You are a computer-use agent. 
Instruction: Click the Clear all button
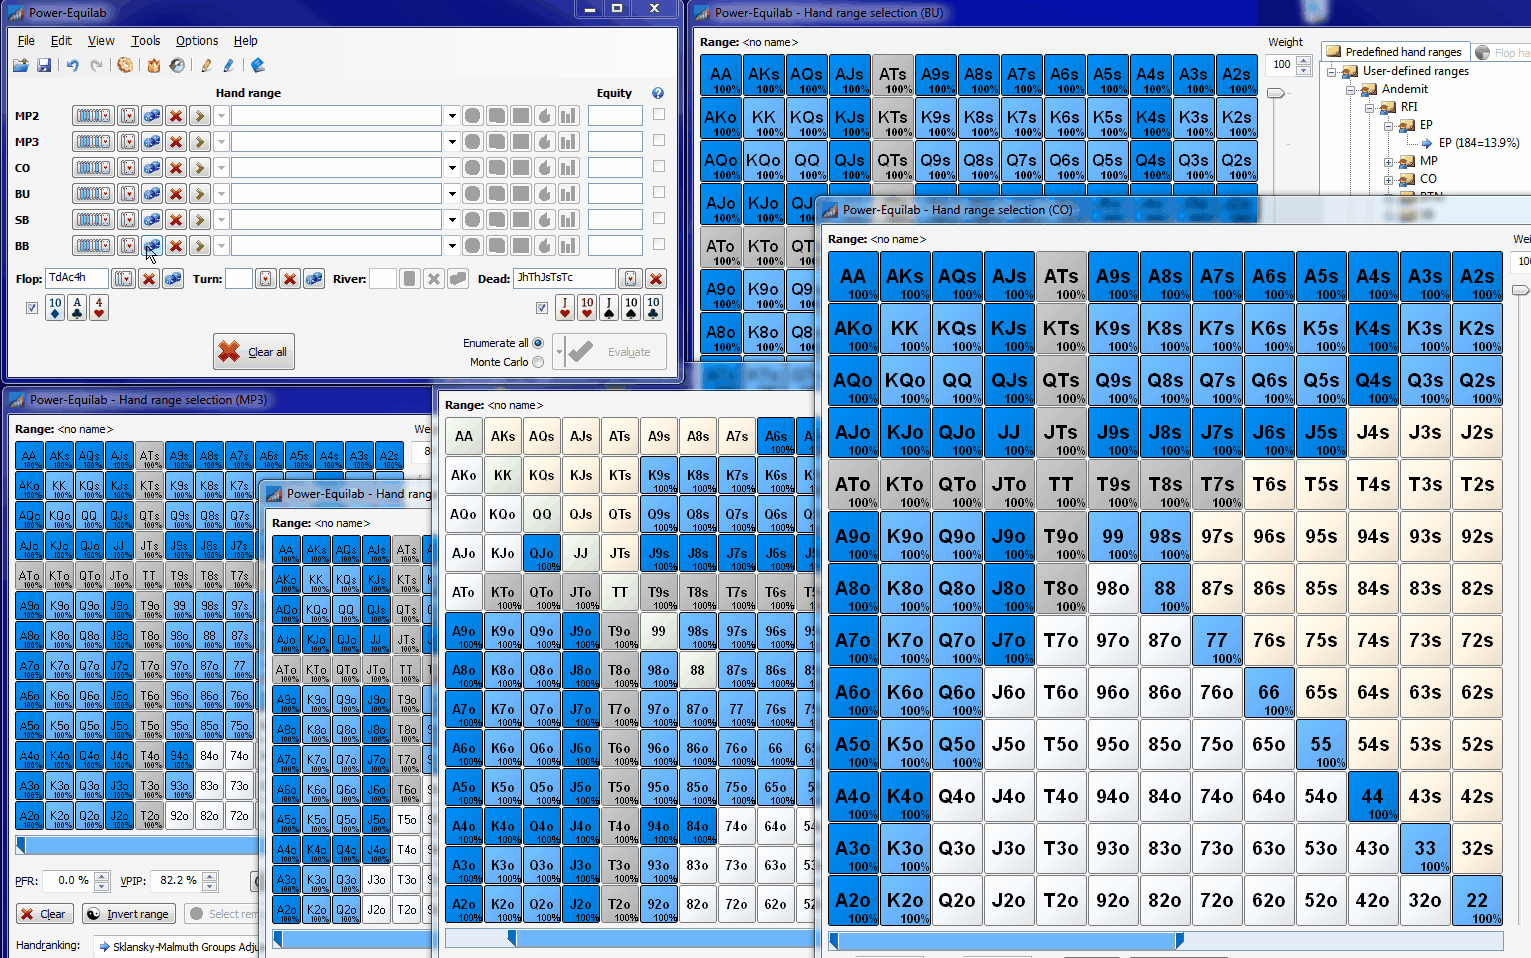click(254, 352)
